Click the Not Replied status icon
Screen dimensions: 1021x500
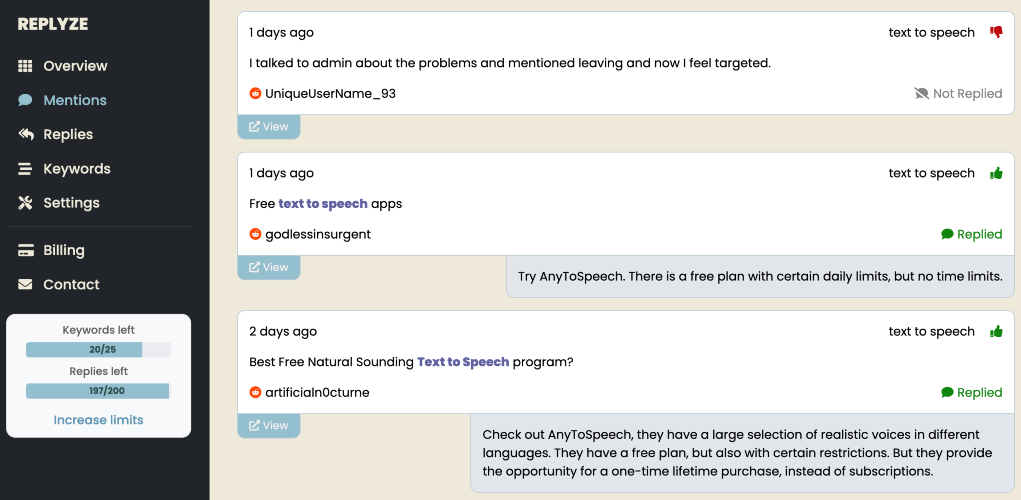point(921,93)
